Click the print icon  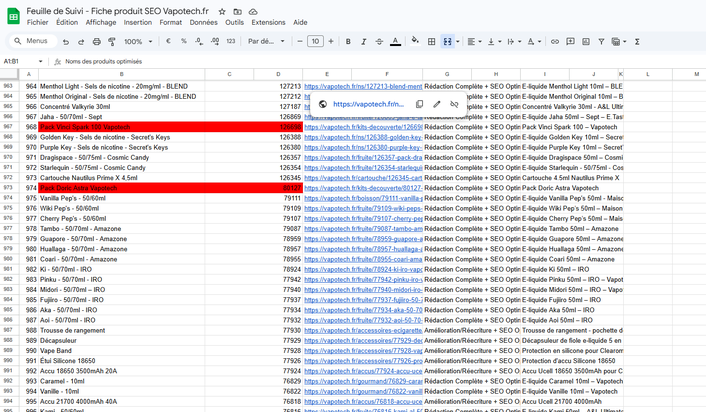tap(96, 42)
